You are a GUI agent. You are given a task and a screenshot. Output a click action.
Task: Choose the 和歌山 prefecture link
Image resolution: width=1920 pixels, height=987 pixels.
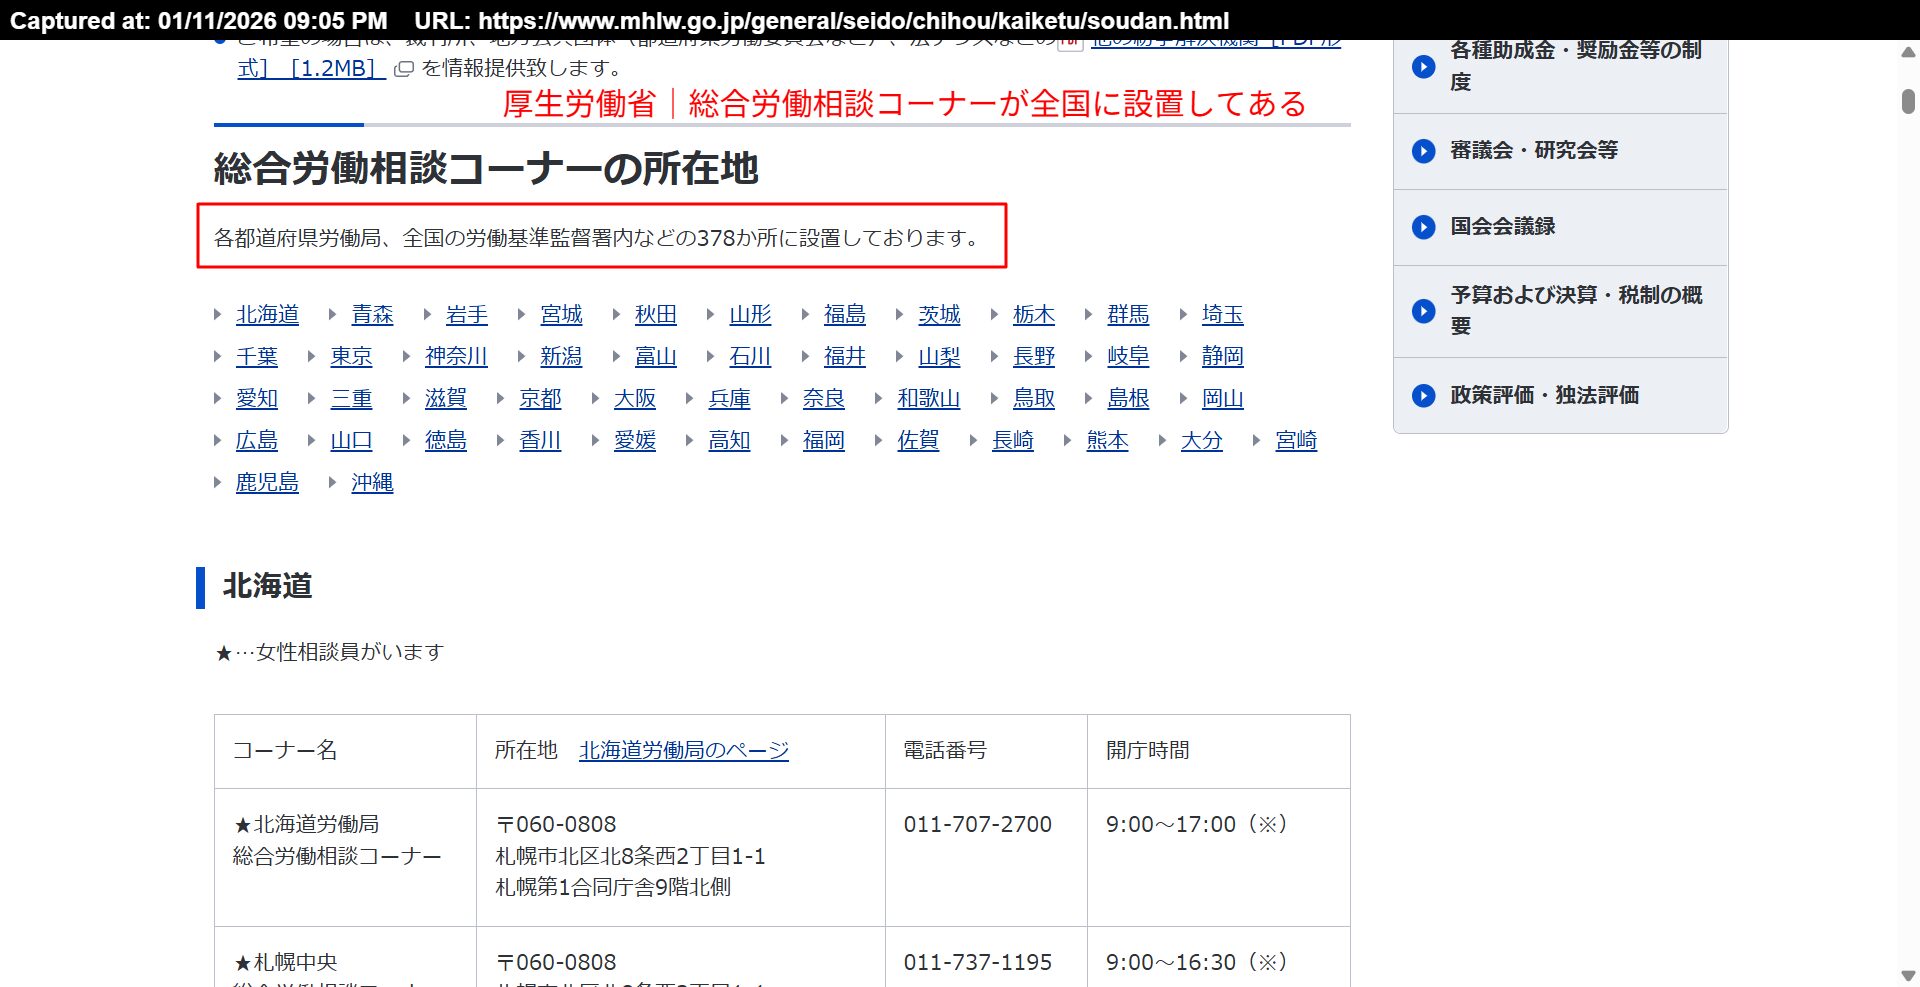pyautogui.click(x=929, y=399)
